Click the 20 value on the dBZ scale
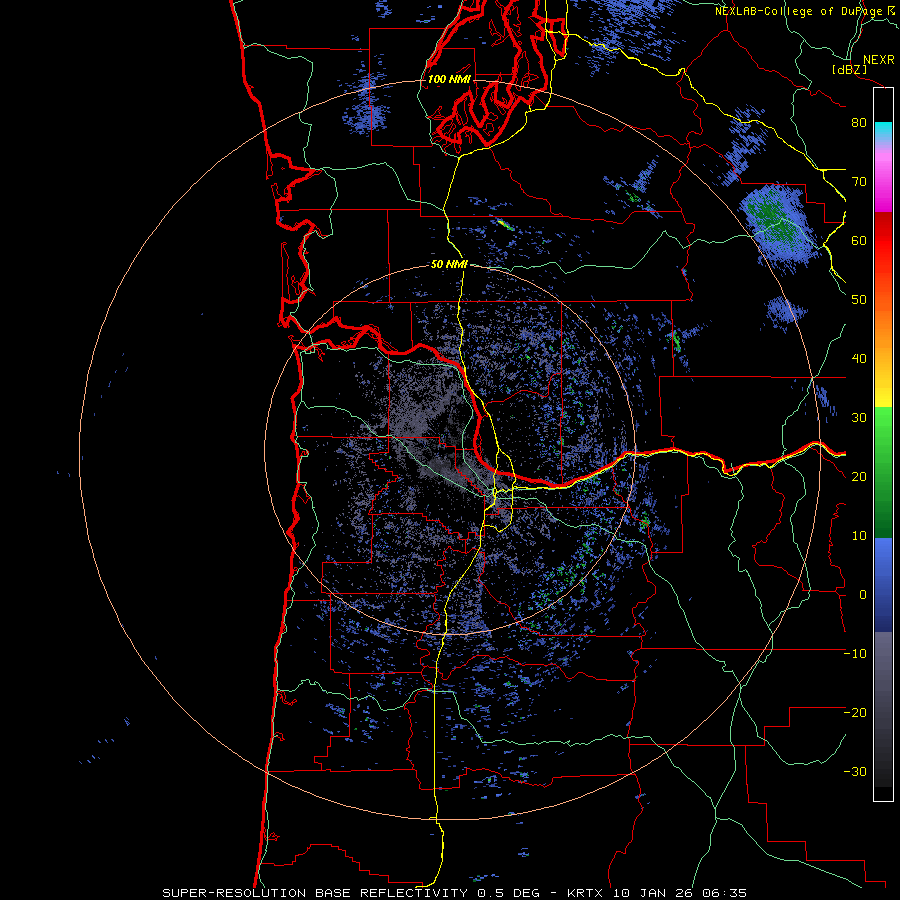The width and height of the screenshot is (900, 900). coord(859,477)
